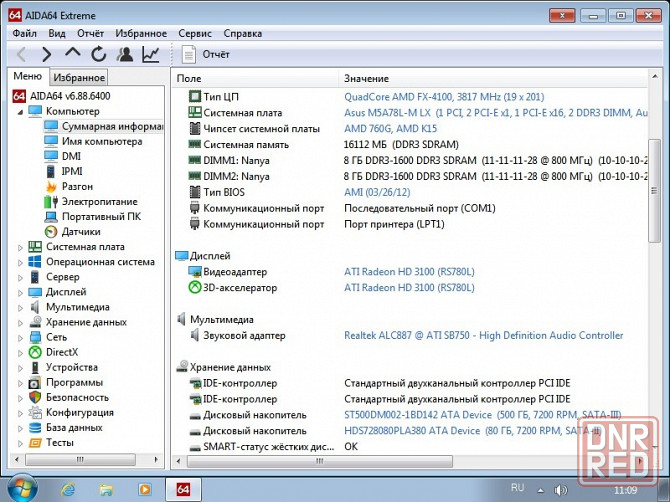Screen dimensions: 670x502
Task: Switch to the Меню tab
Action: tap(28, 76)
